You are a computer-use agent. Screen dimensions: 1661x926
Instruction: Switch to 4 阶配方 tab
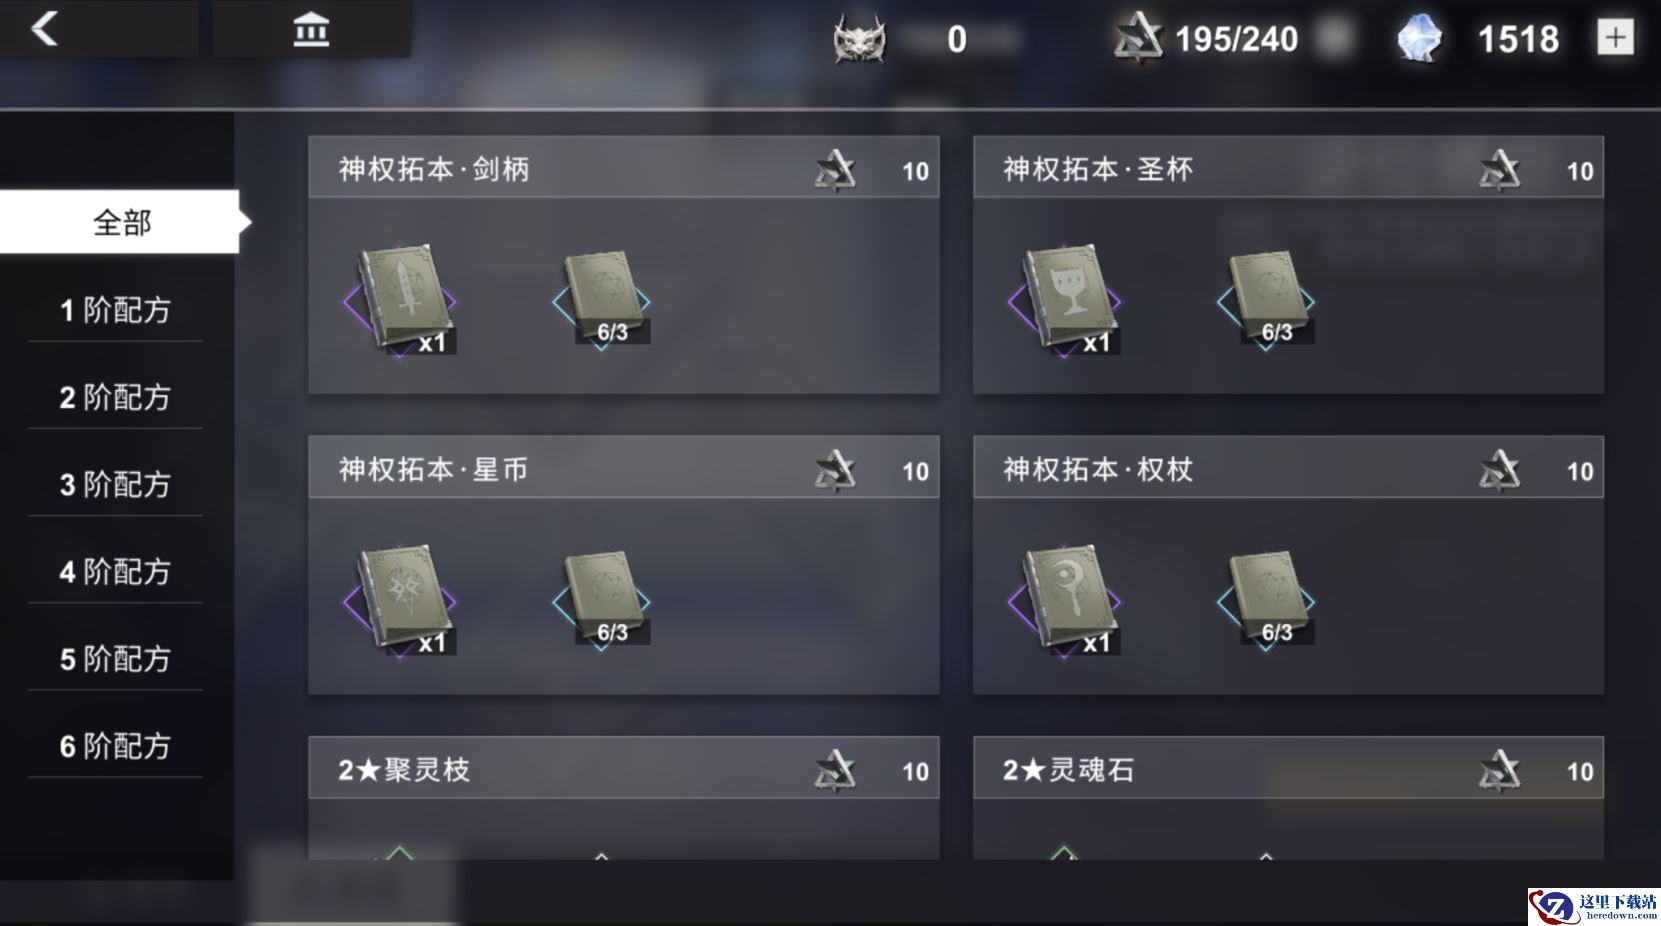point(115,571)
